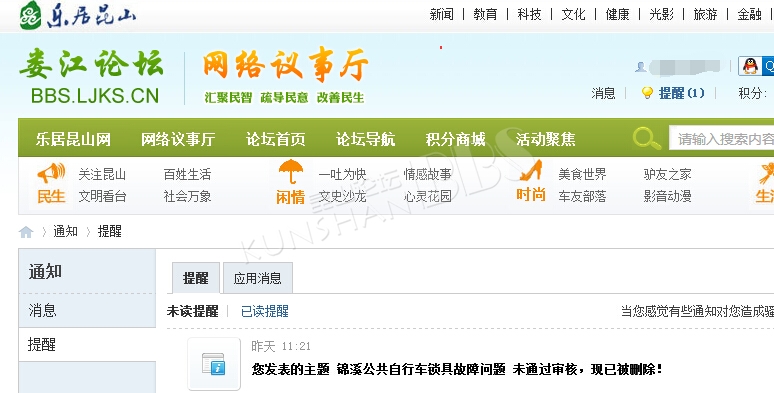The image size is (774, 393).
Task: Open the 文明看台 board
Action: tap(102, 196)
